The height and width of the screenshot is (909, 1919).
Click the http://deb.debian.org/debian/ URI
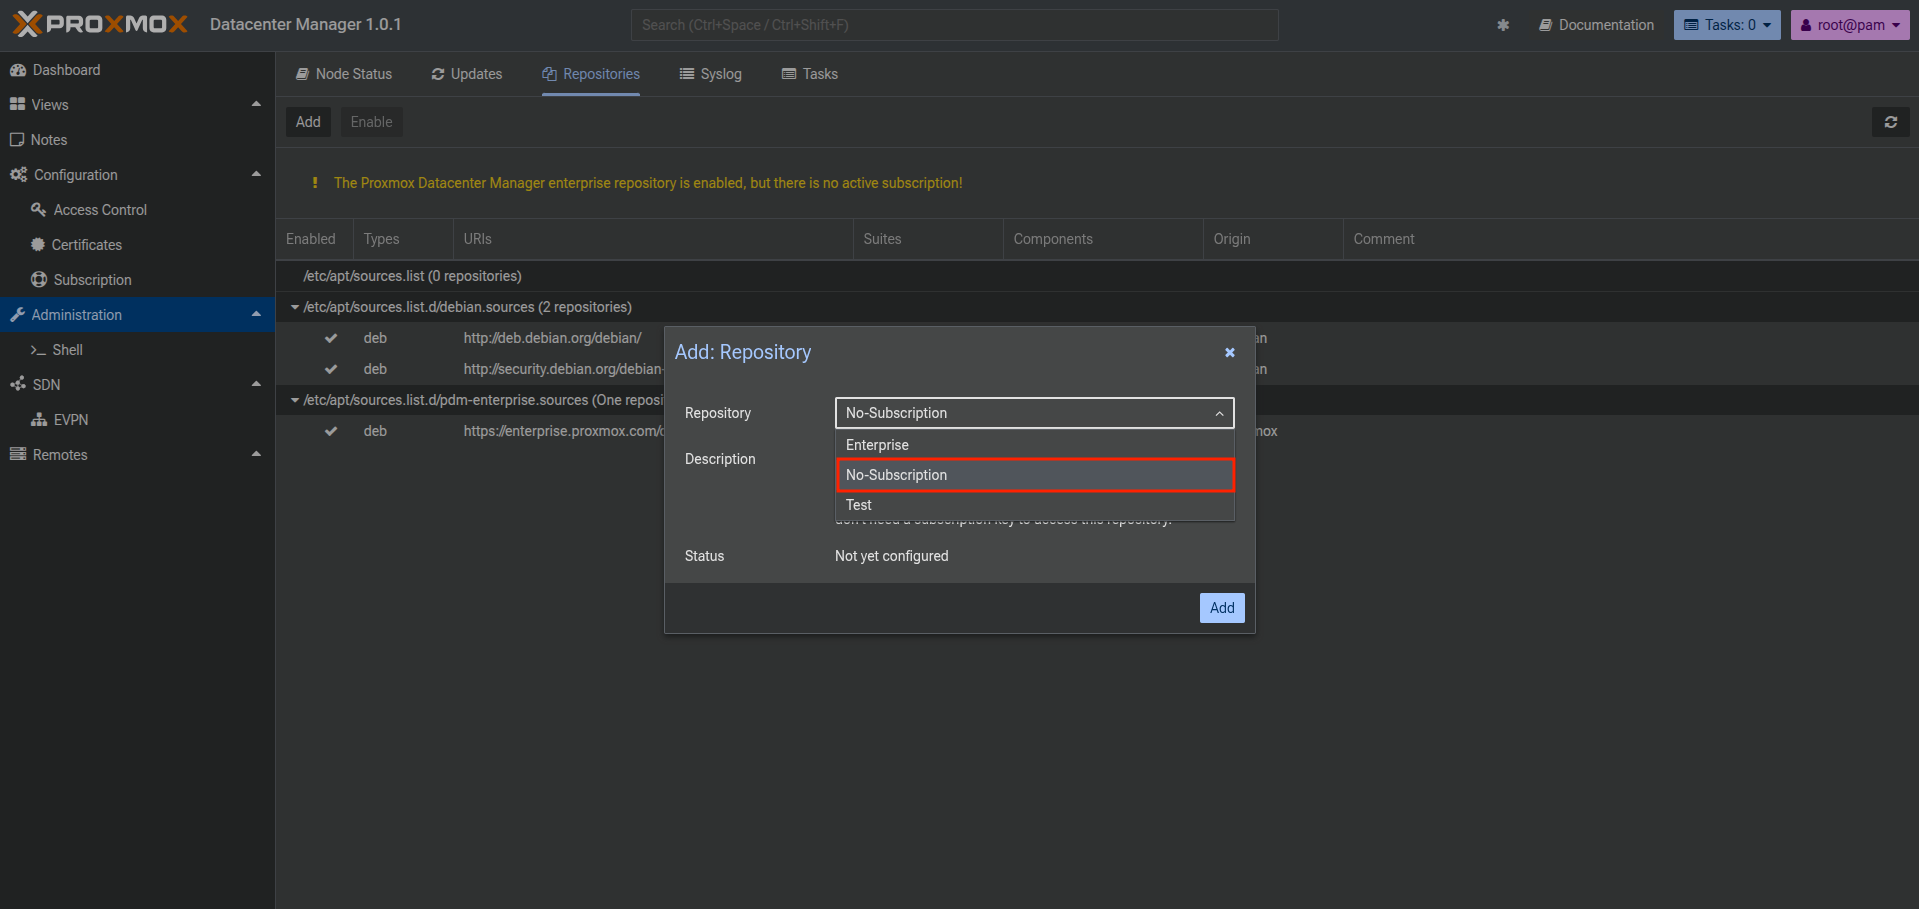tap(552, 338)
